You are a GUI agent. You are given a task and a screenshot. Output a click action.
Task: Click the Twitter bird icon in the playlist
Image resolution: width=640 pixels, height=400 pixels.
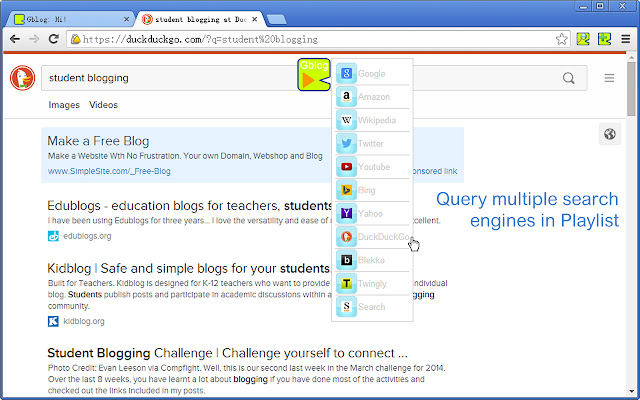tap(346, 143)
